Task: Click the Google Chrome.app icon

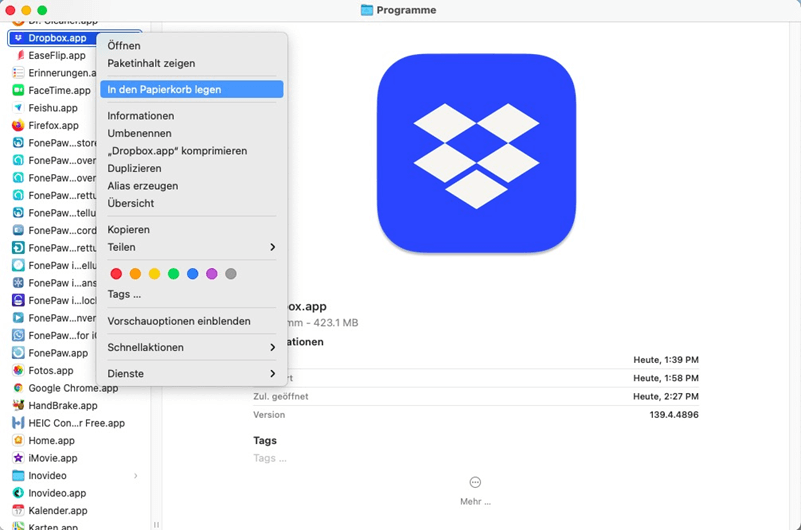Action: [18, 388]
